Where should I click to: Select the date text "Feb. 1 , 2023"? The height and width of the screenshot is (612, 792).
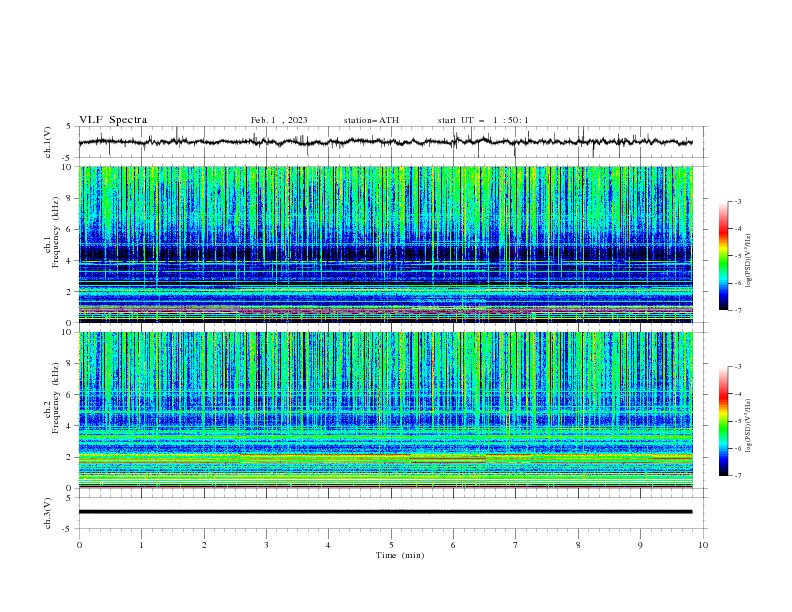[x=279, y=120]
